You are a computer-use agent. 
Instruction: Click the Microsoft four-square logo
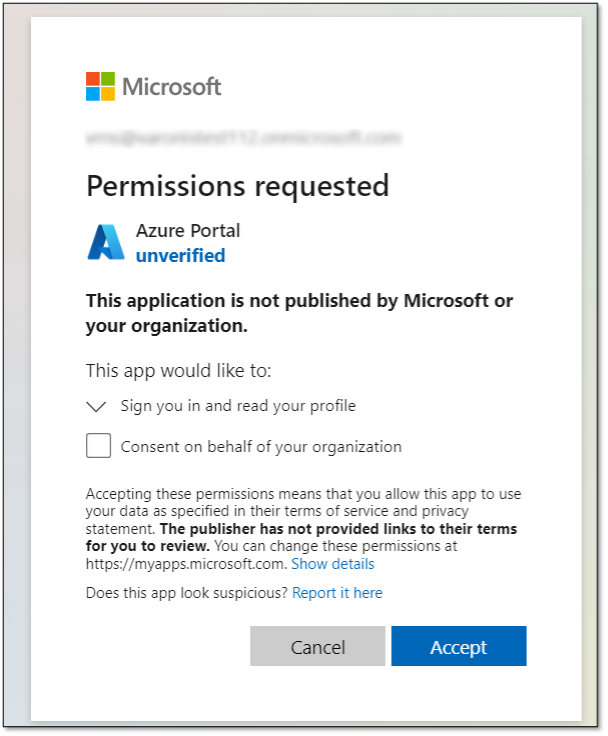tap(100, 86)
